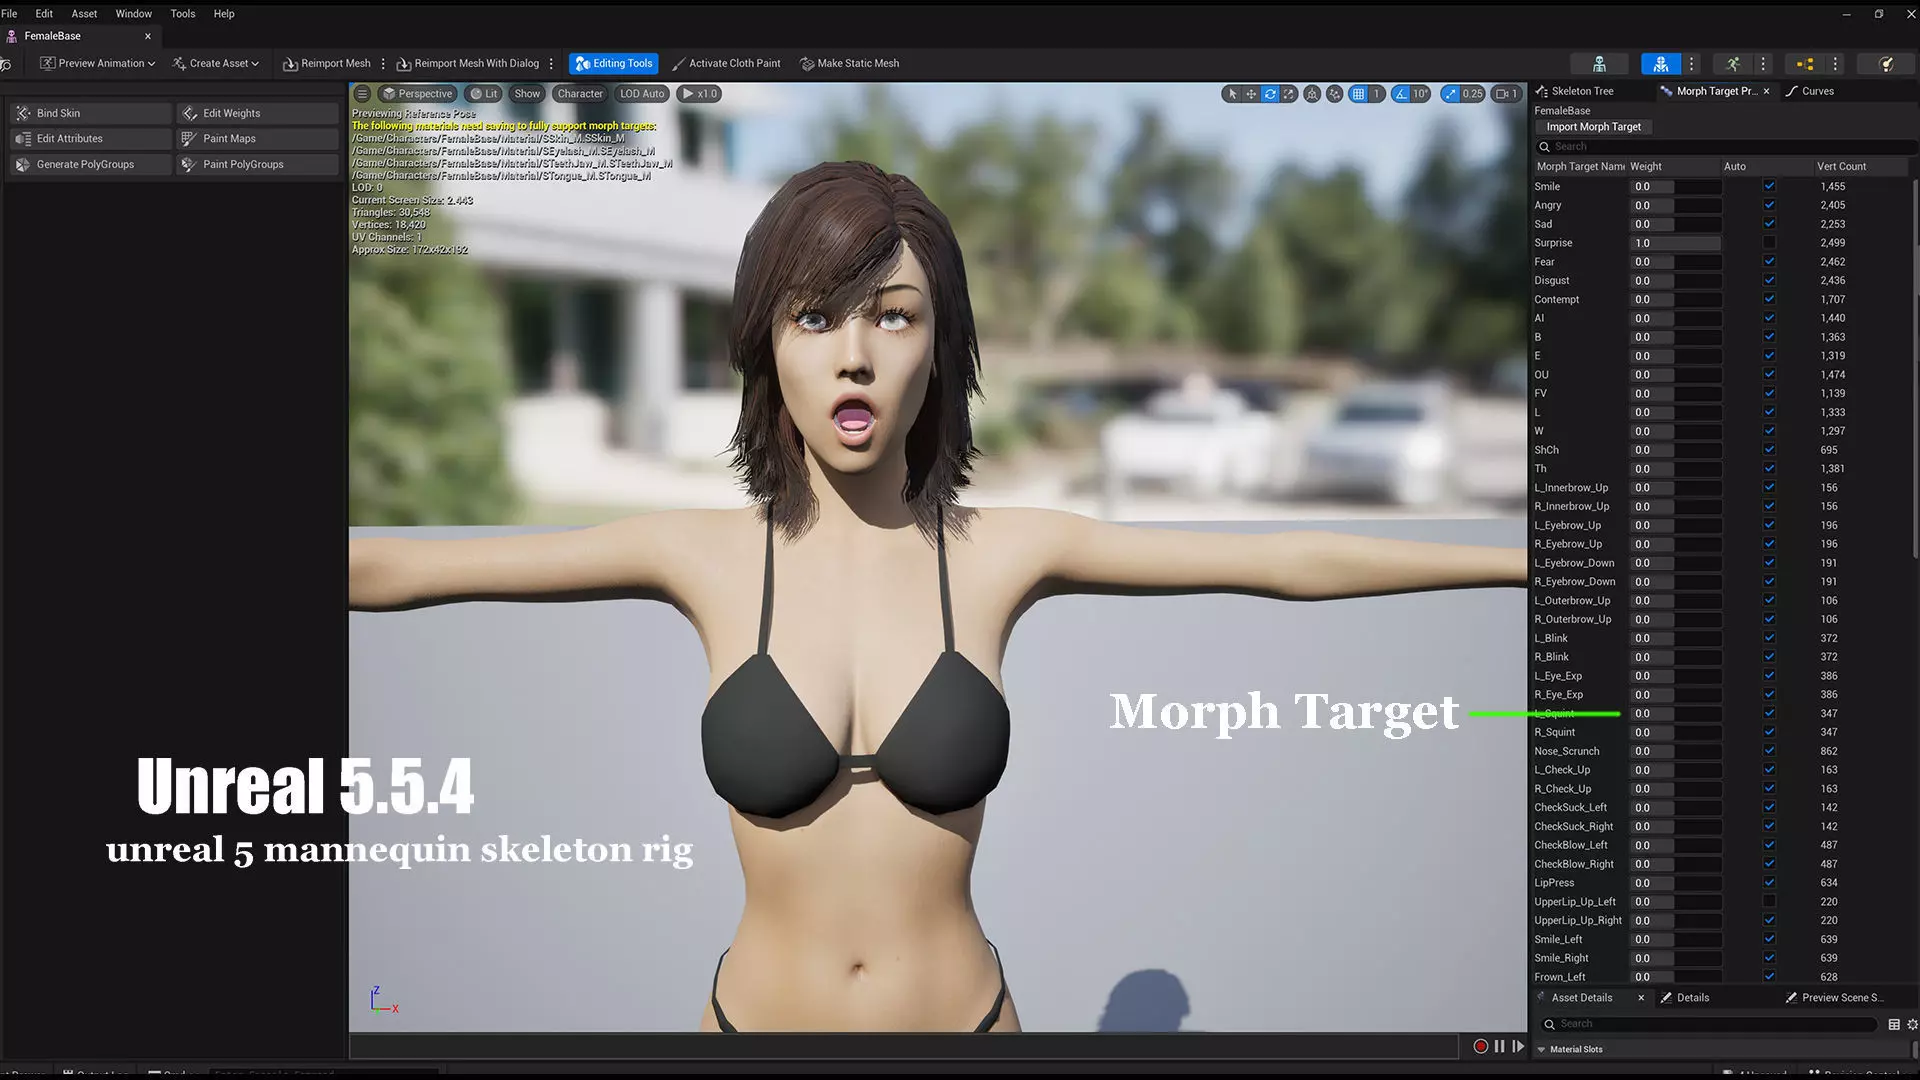This screenshot has width=1920, height=1080.
Task: Enable Auto checkbox for Surprise morph
Action: tap(1769, 243)
